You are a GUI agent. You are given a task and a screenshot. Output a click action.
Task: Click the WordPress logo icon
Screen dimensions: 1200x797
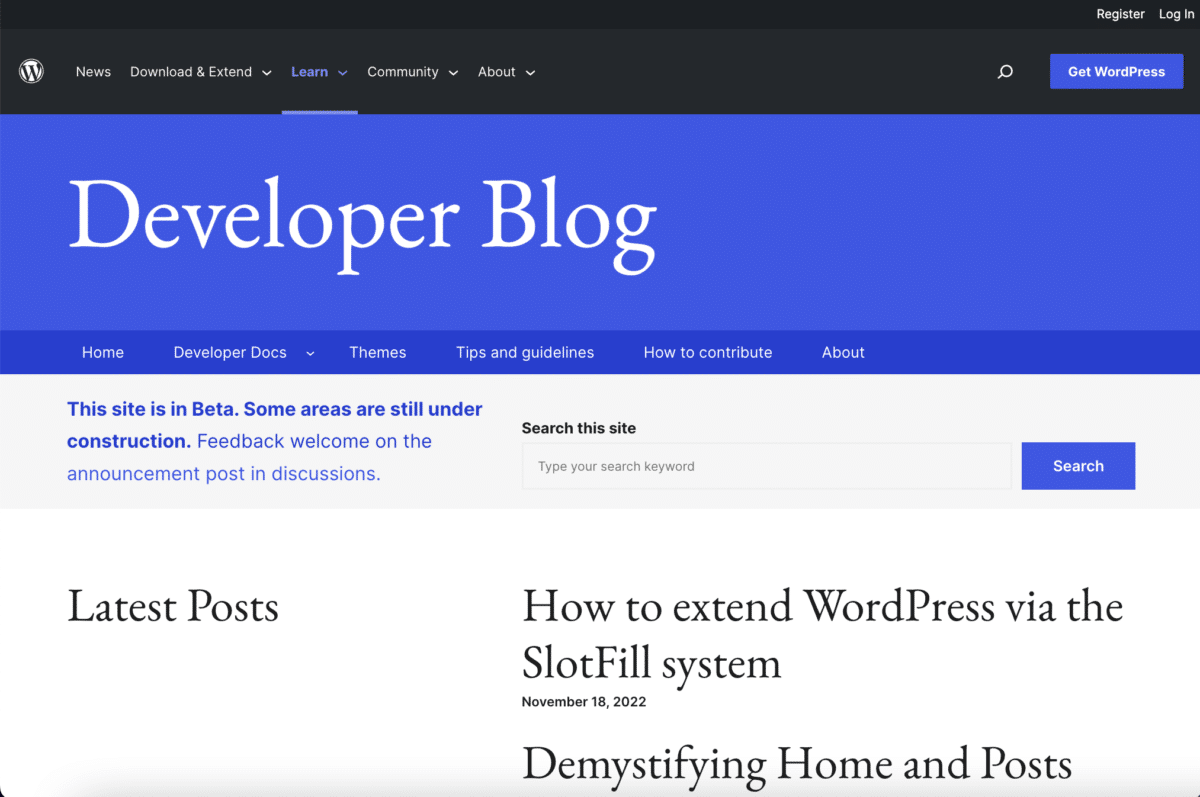(x=31, y=72)
